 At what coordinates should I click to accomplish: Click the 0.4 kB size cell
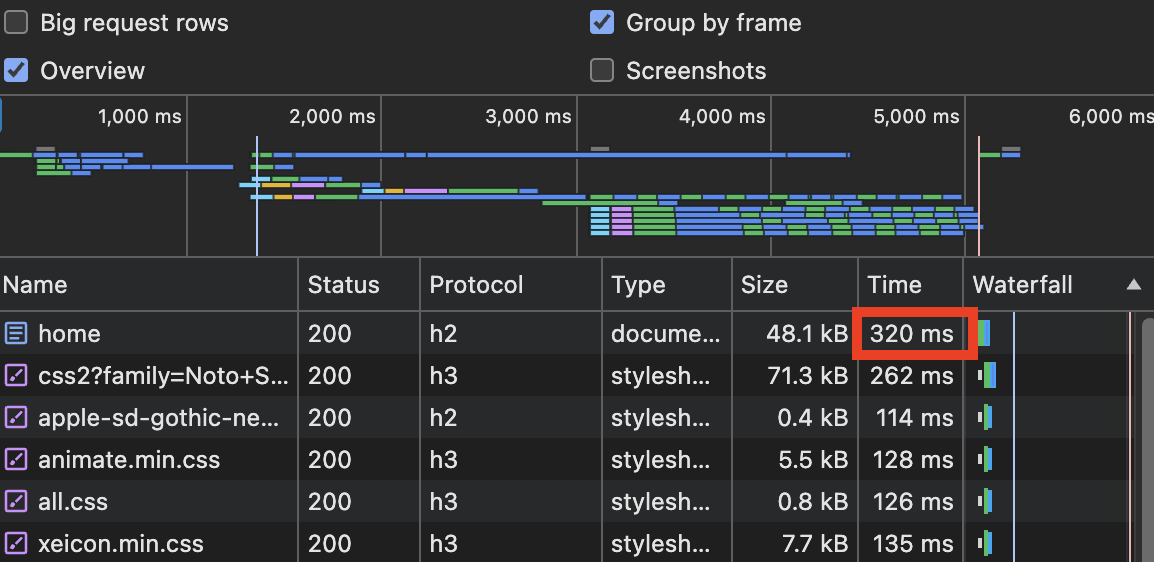click(x=813, y=418)
